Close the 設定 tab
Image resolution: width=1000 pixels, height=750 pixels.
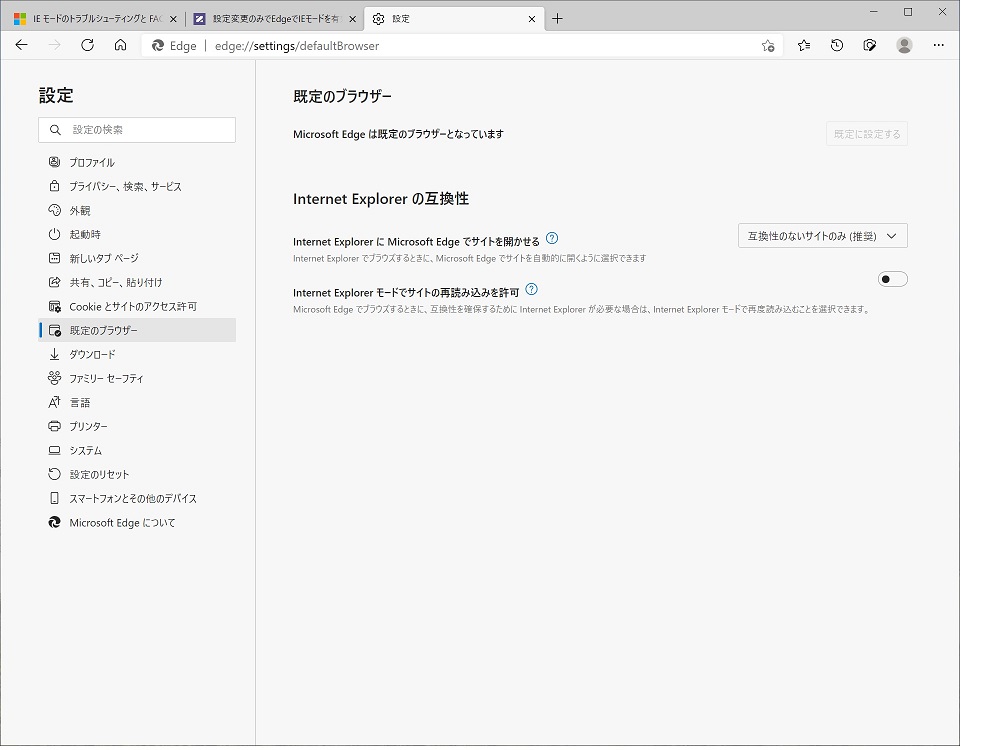point(532,19)
